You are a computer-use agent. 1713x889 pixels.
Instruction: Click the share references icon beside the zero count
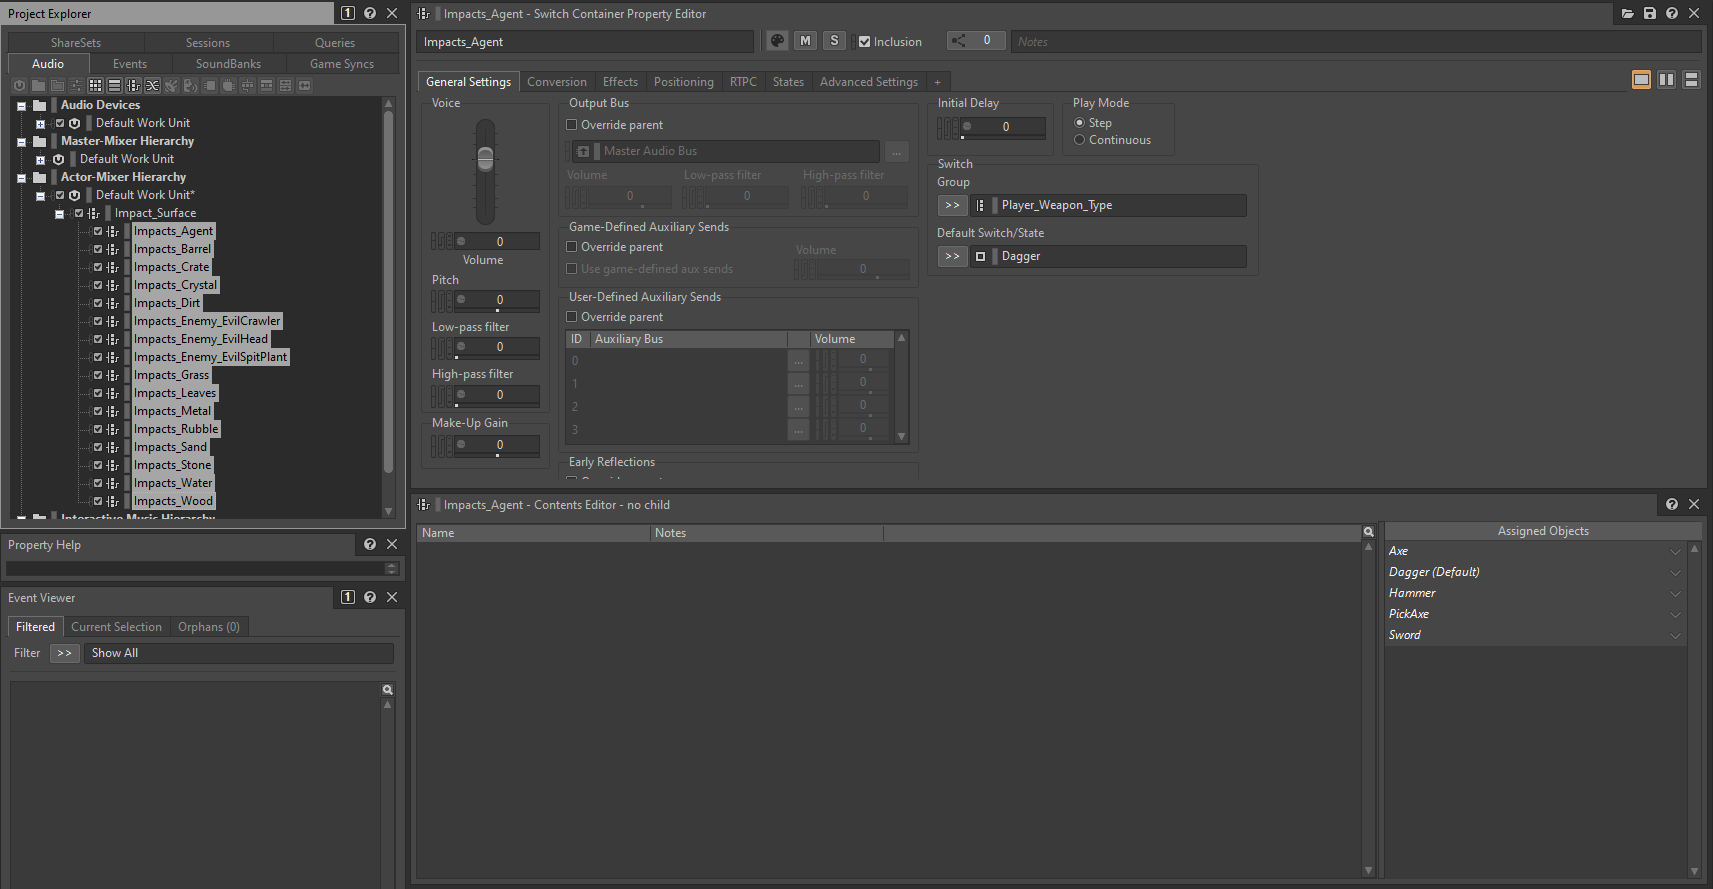pos(958,41)
